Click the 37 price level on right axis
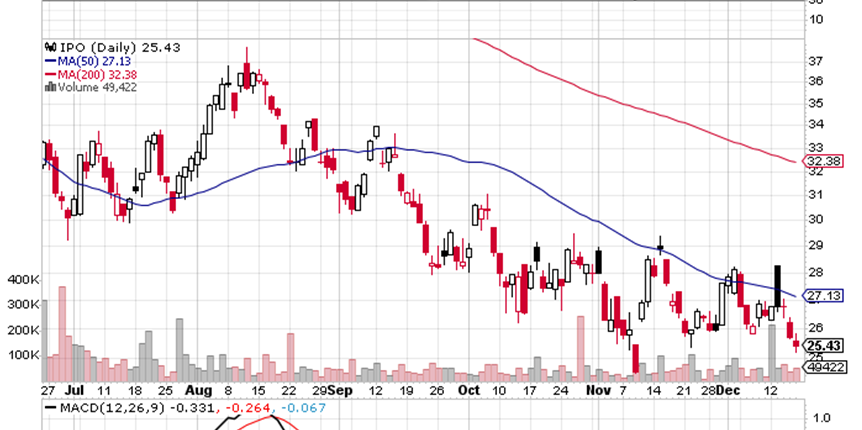The height and width of the screenshot is (430, 862). pyautogui.click(x=815, y=59)
